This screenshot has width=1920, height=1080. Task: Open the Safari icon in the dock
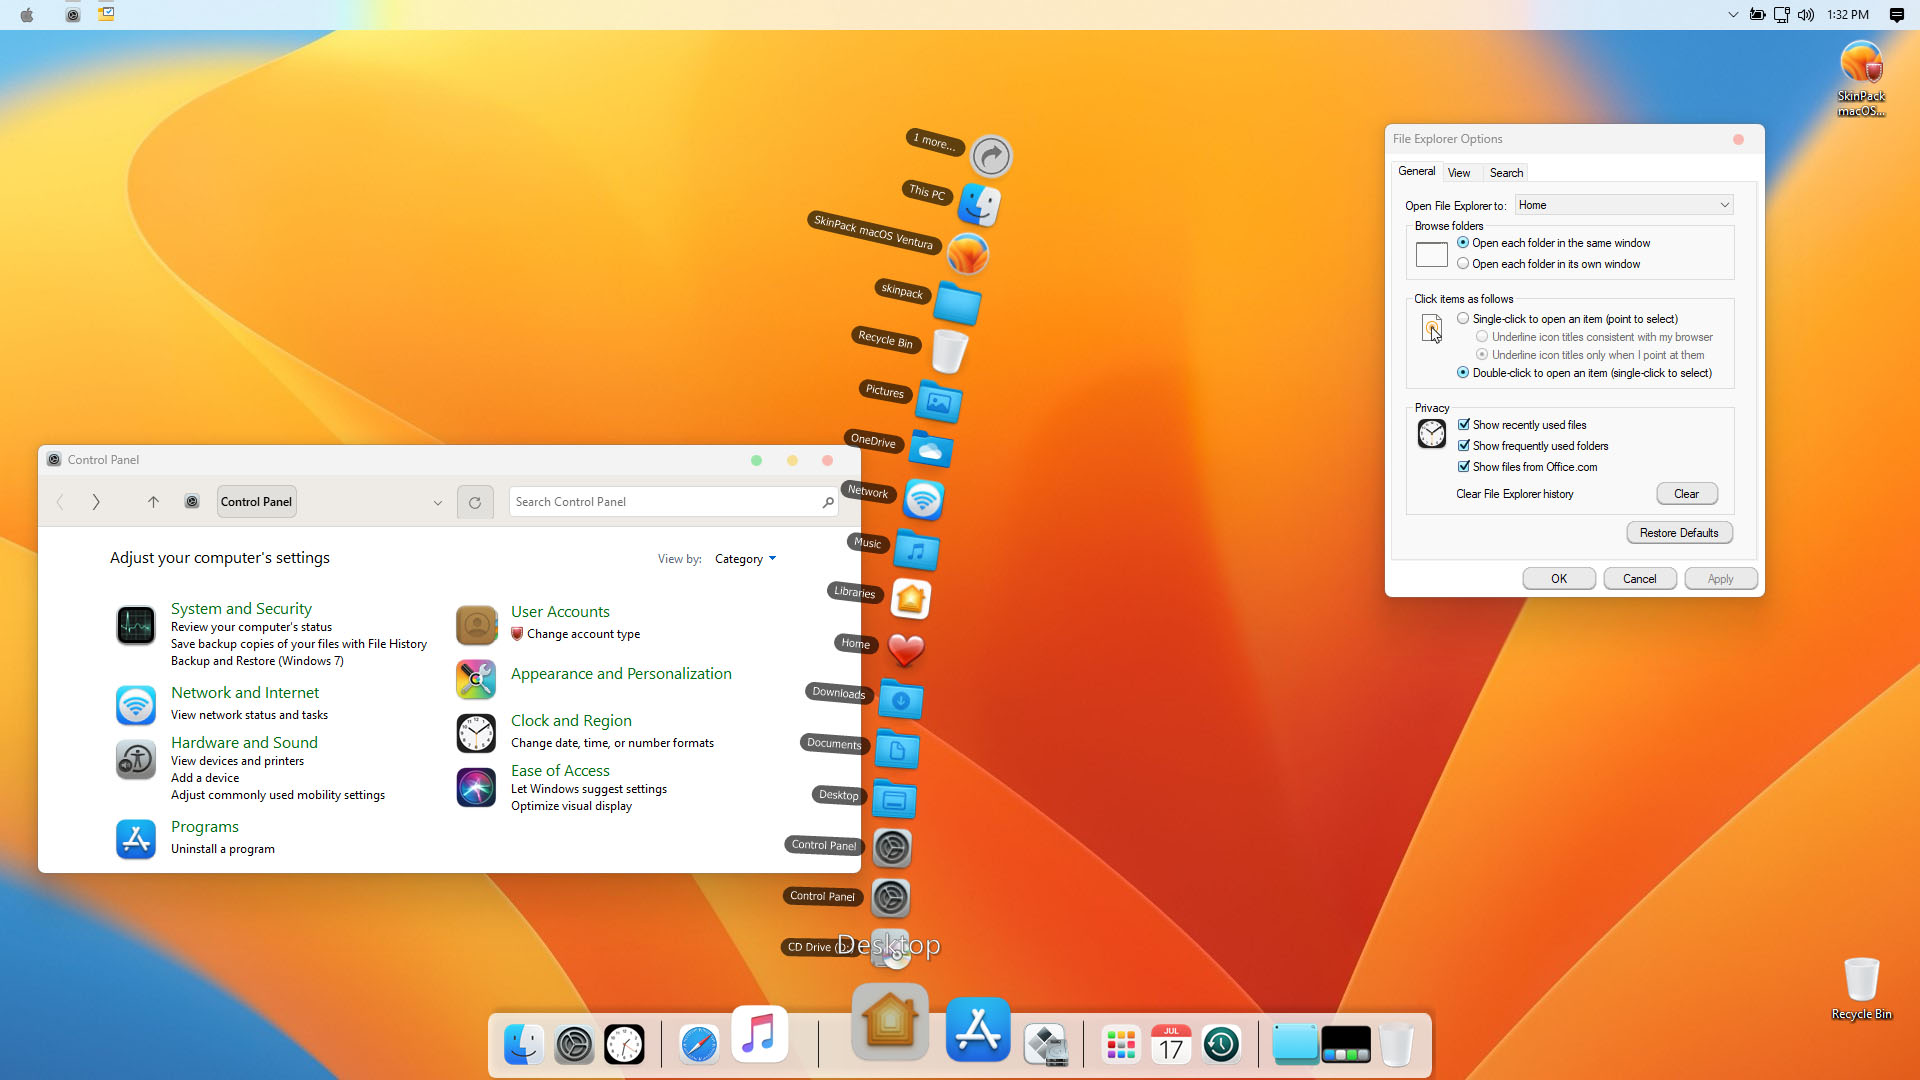coord(699,1045)
